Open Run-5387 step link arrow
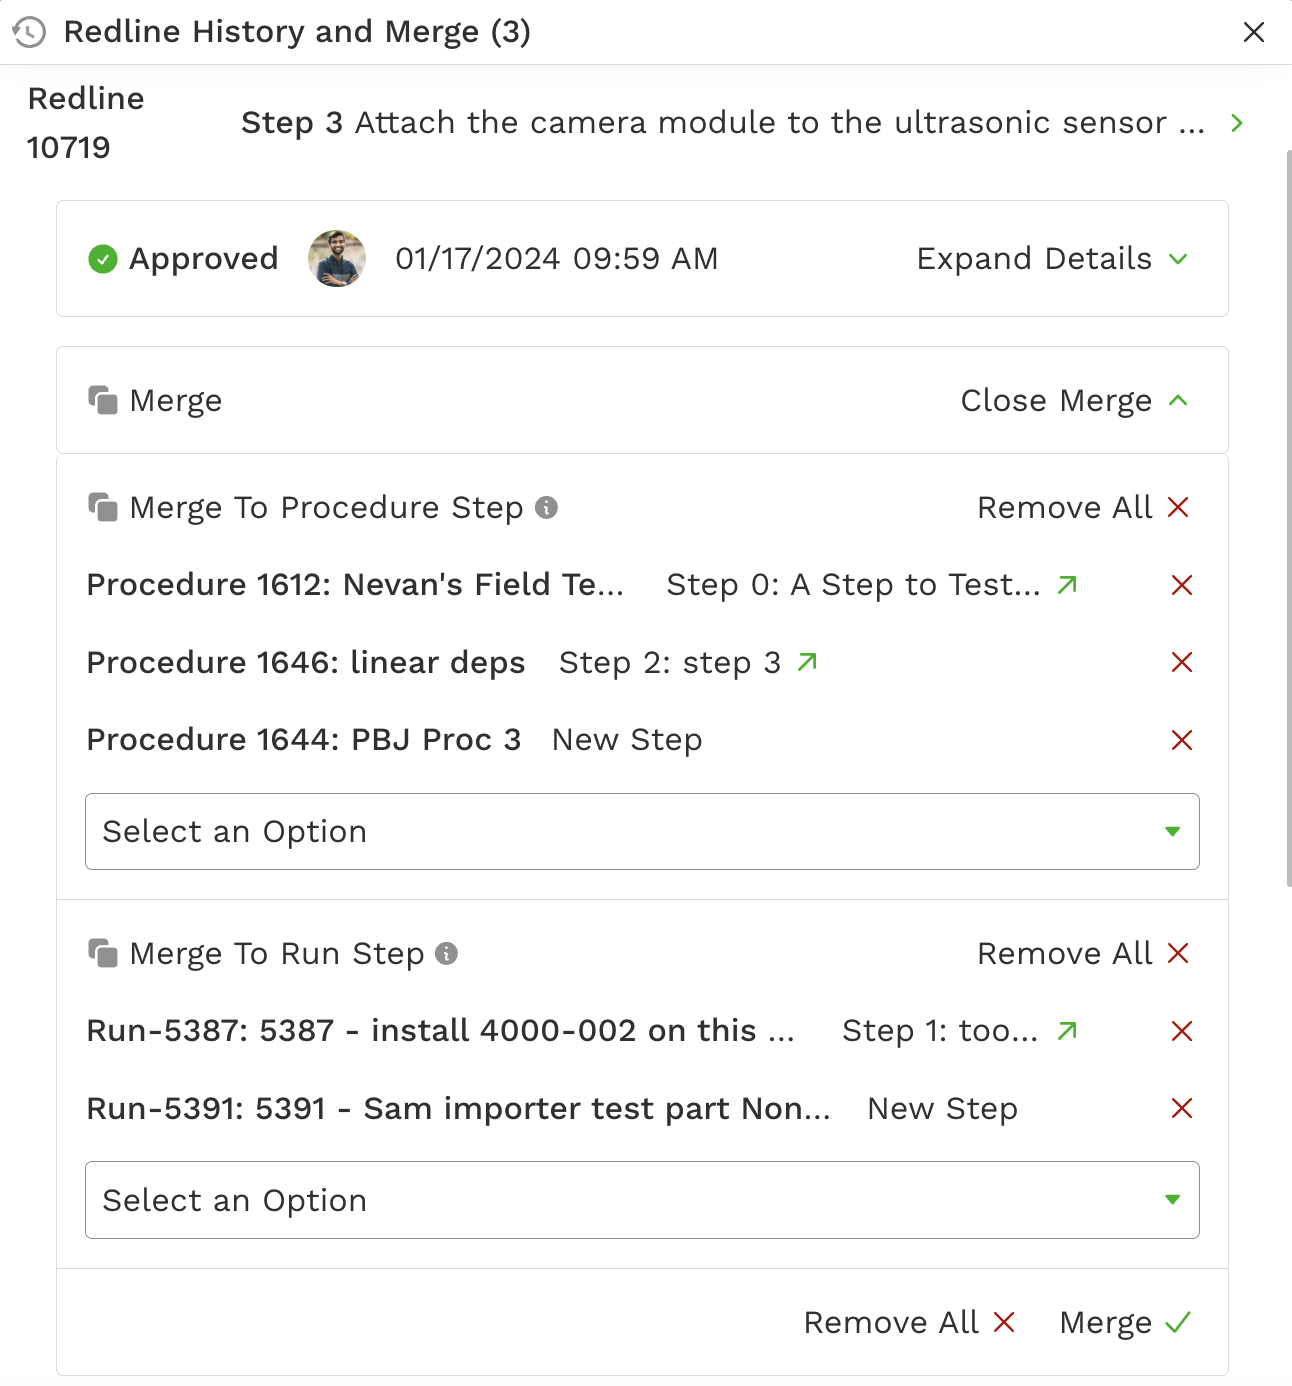Viewport: 1292px width, 1386px height. pyautogui.click(x=1067, y=1030)
